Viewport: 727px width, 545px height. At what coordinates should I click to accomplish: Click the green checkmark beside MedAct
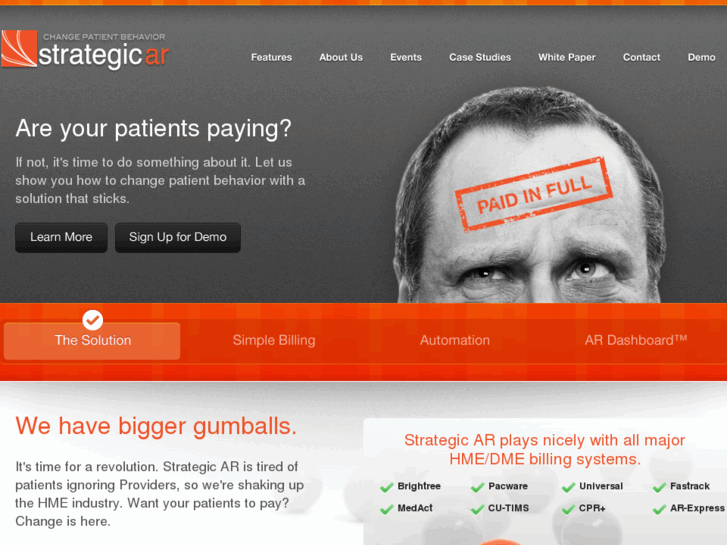point(387,509)
